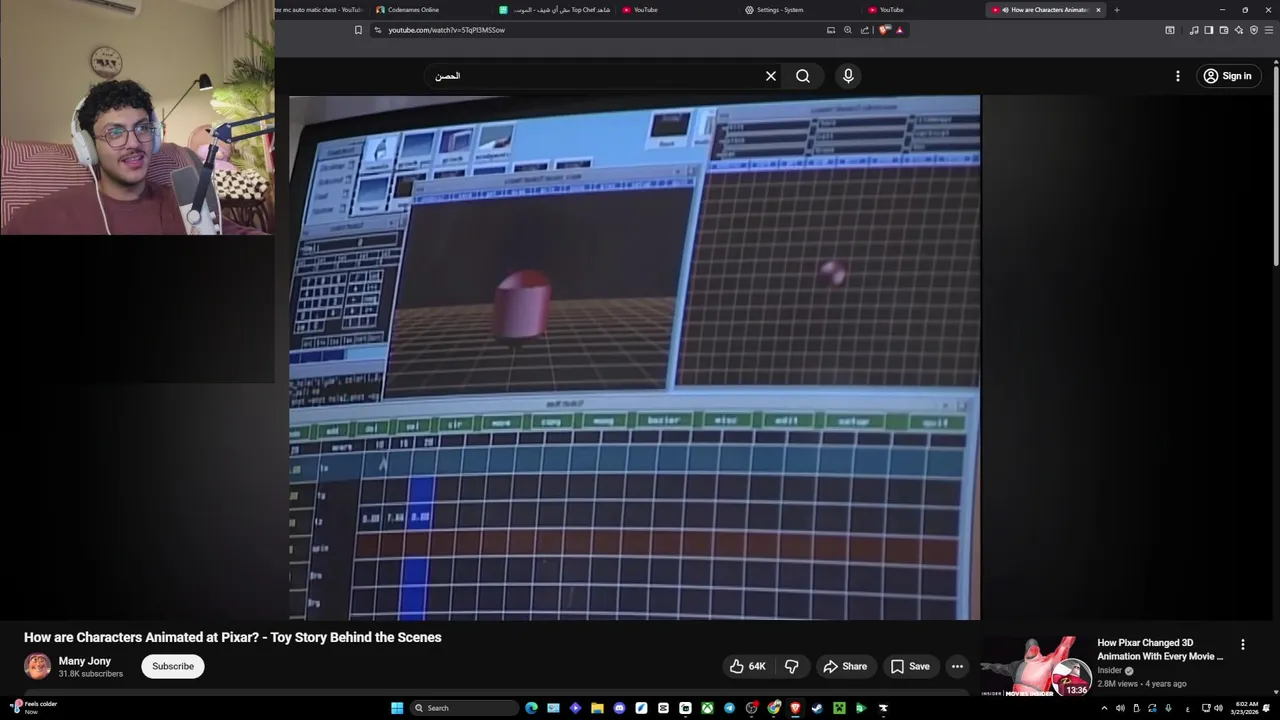This screenshot has width=1280, height=720.
Task: Dislike the video
Action: (x=791, y=666)
